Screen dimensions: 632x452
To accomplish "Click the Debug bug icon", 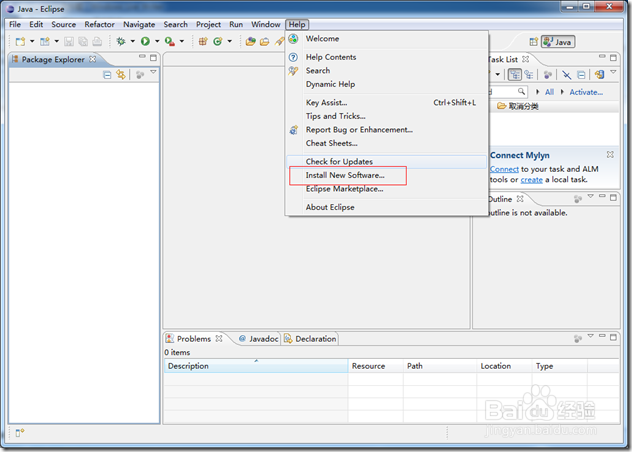I will point(121,42).
